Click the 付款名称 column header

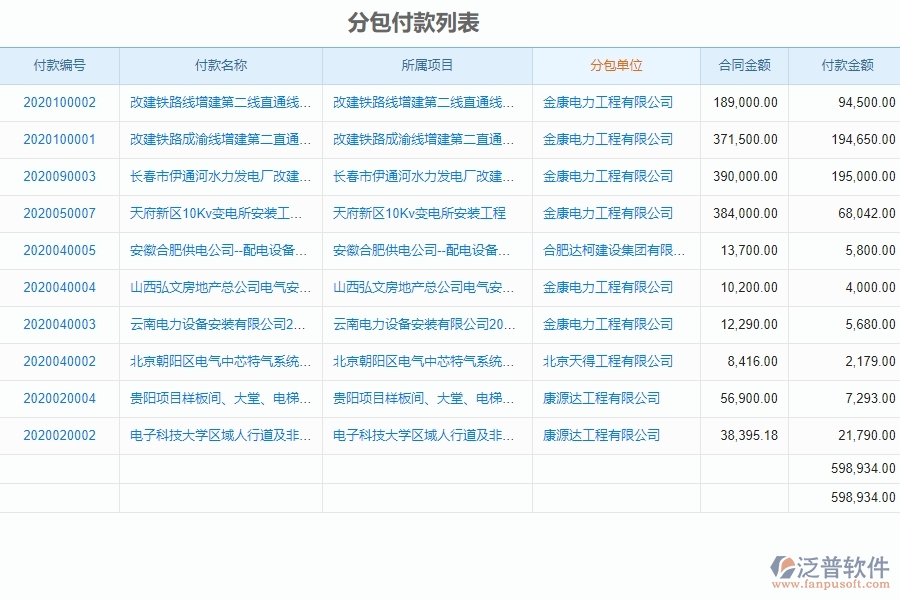click(218, 65)
